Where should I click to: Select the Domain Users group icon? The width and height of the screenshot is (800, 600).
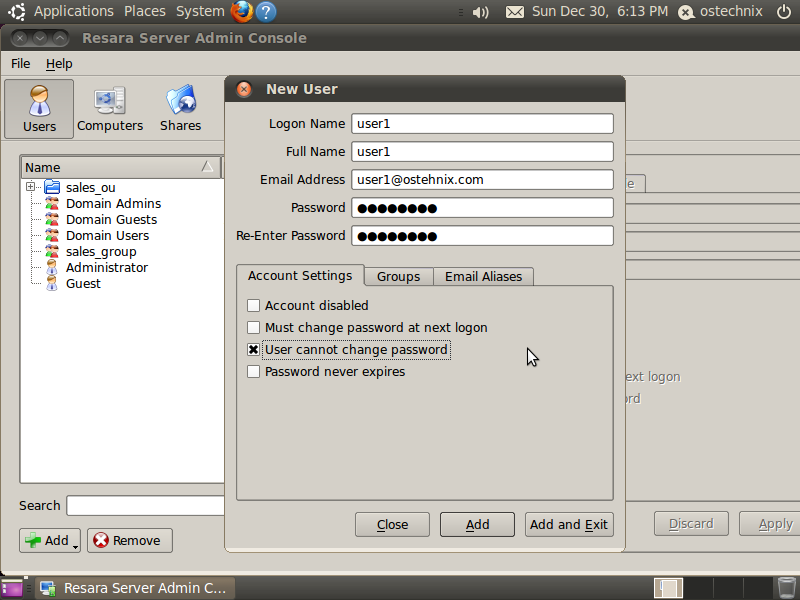52,235
